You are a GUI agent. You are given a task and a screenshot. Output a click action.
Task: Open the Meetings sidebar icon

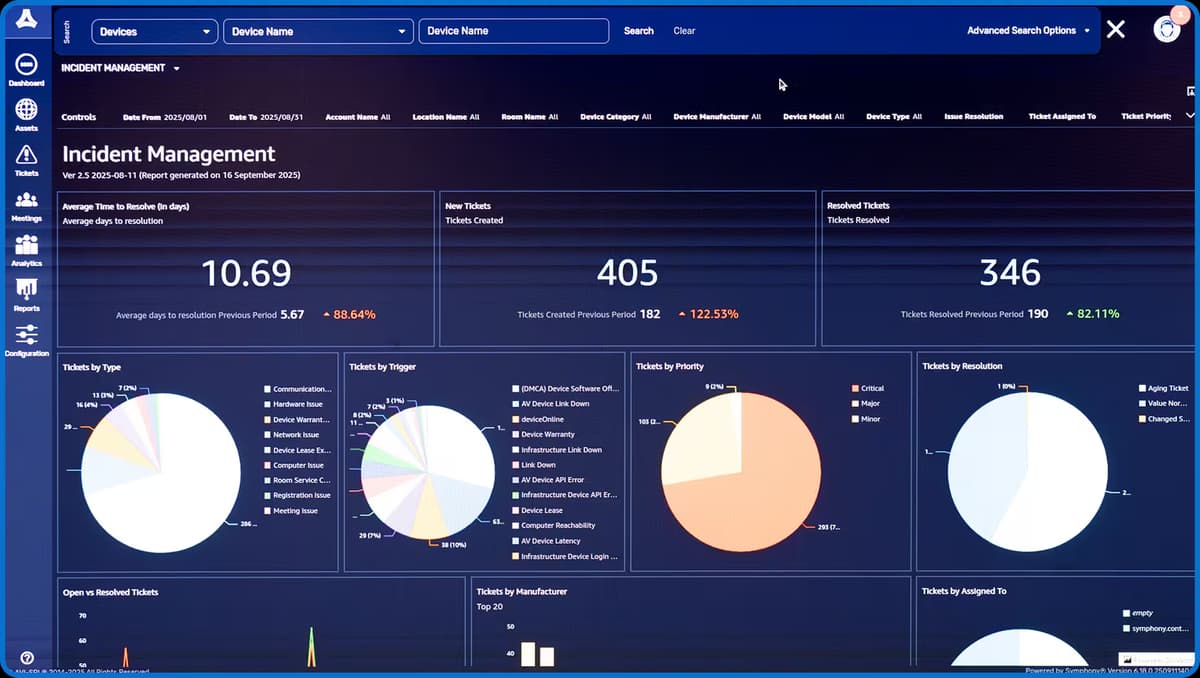coord(26,200)
